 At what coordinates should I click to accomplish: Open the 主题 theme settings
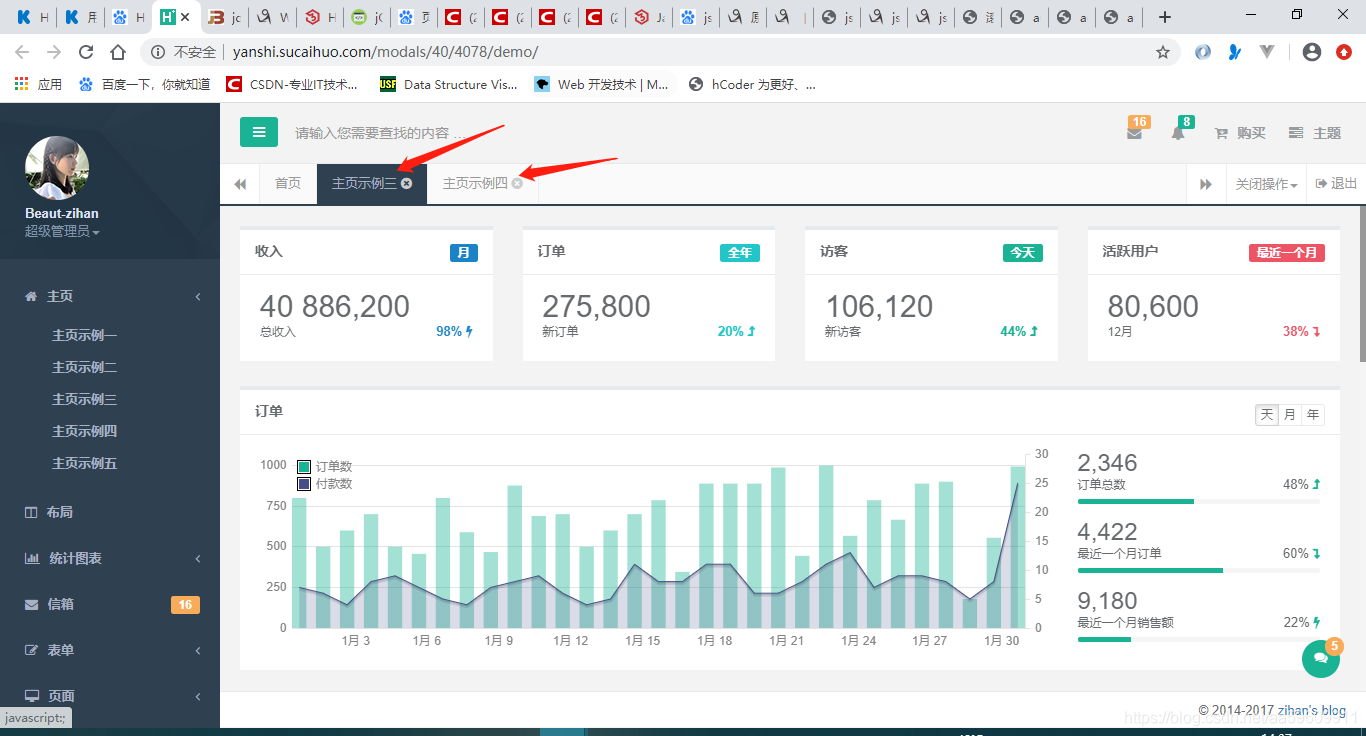click(x=1315, y=133)
